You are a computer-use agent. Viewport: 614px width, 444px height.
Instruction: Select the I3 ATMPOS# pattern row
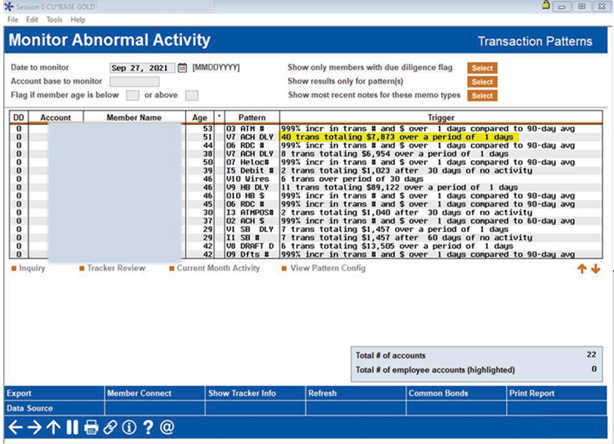tap(306, 213)
